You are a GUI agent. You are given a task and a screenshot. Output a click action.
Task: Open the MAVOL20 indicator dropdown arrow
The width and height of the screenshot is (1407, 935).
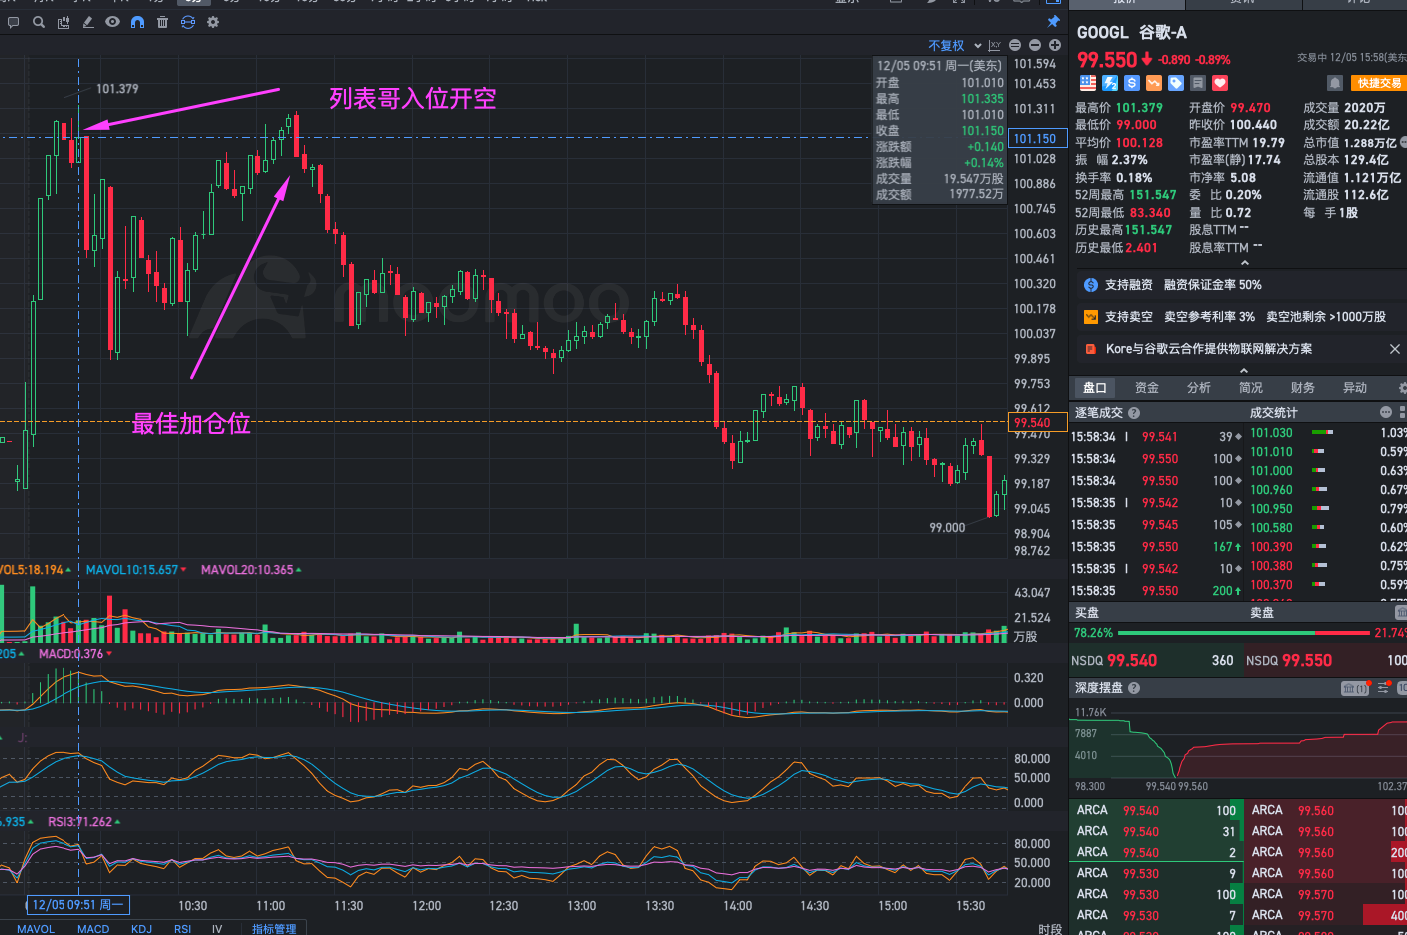click(299, 570)
